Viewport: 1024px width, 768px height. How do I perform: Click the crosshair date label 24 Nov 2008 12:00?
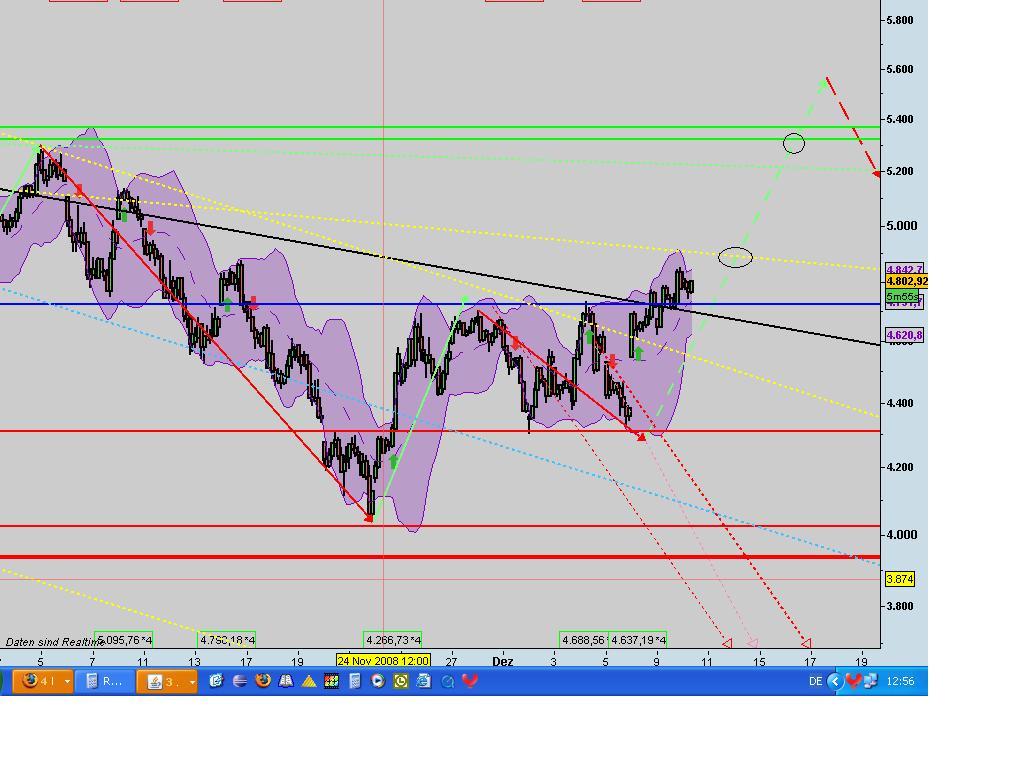pyautogui.click(x=383, y=660)
